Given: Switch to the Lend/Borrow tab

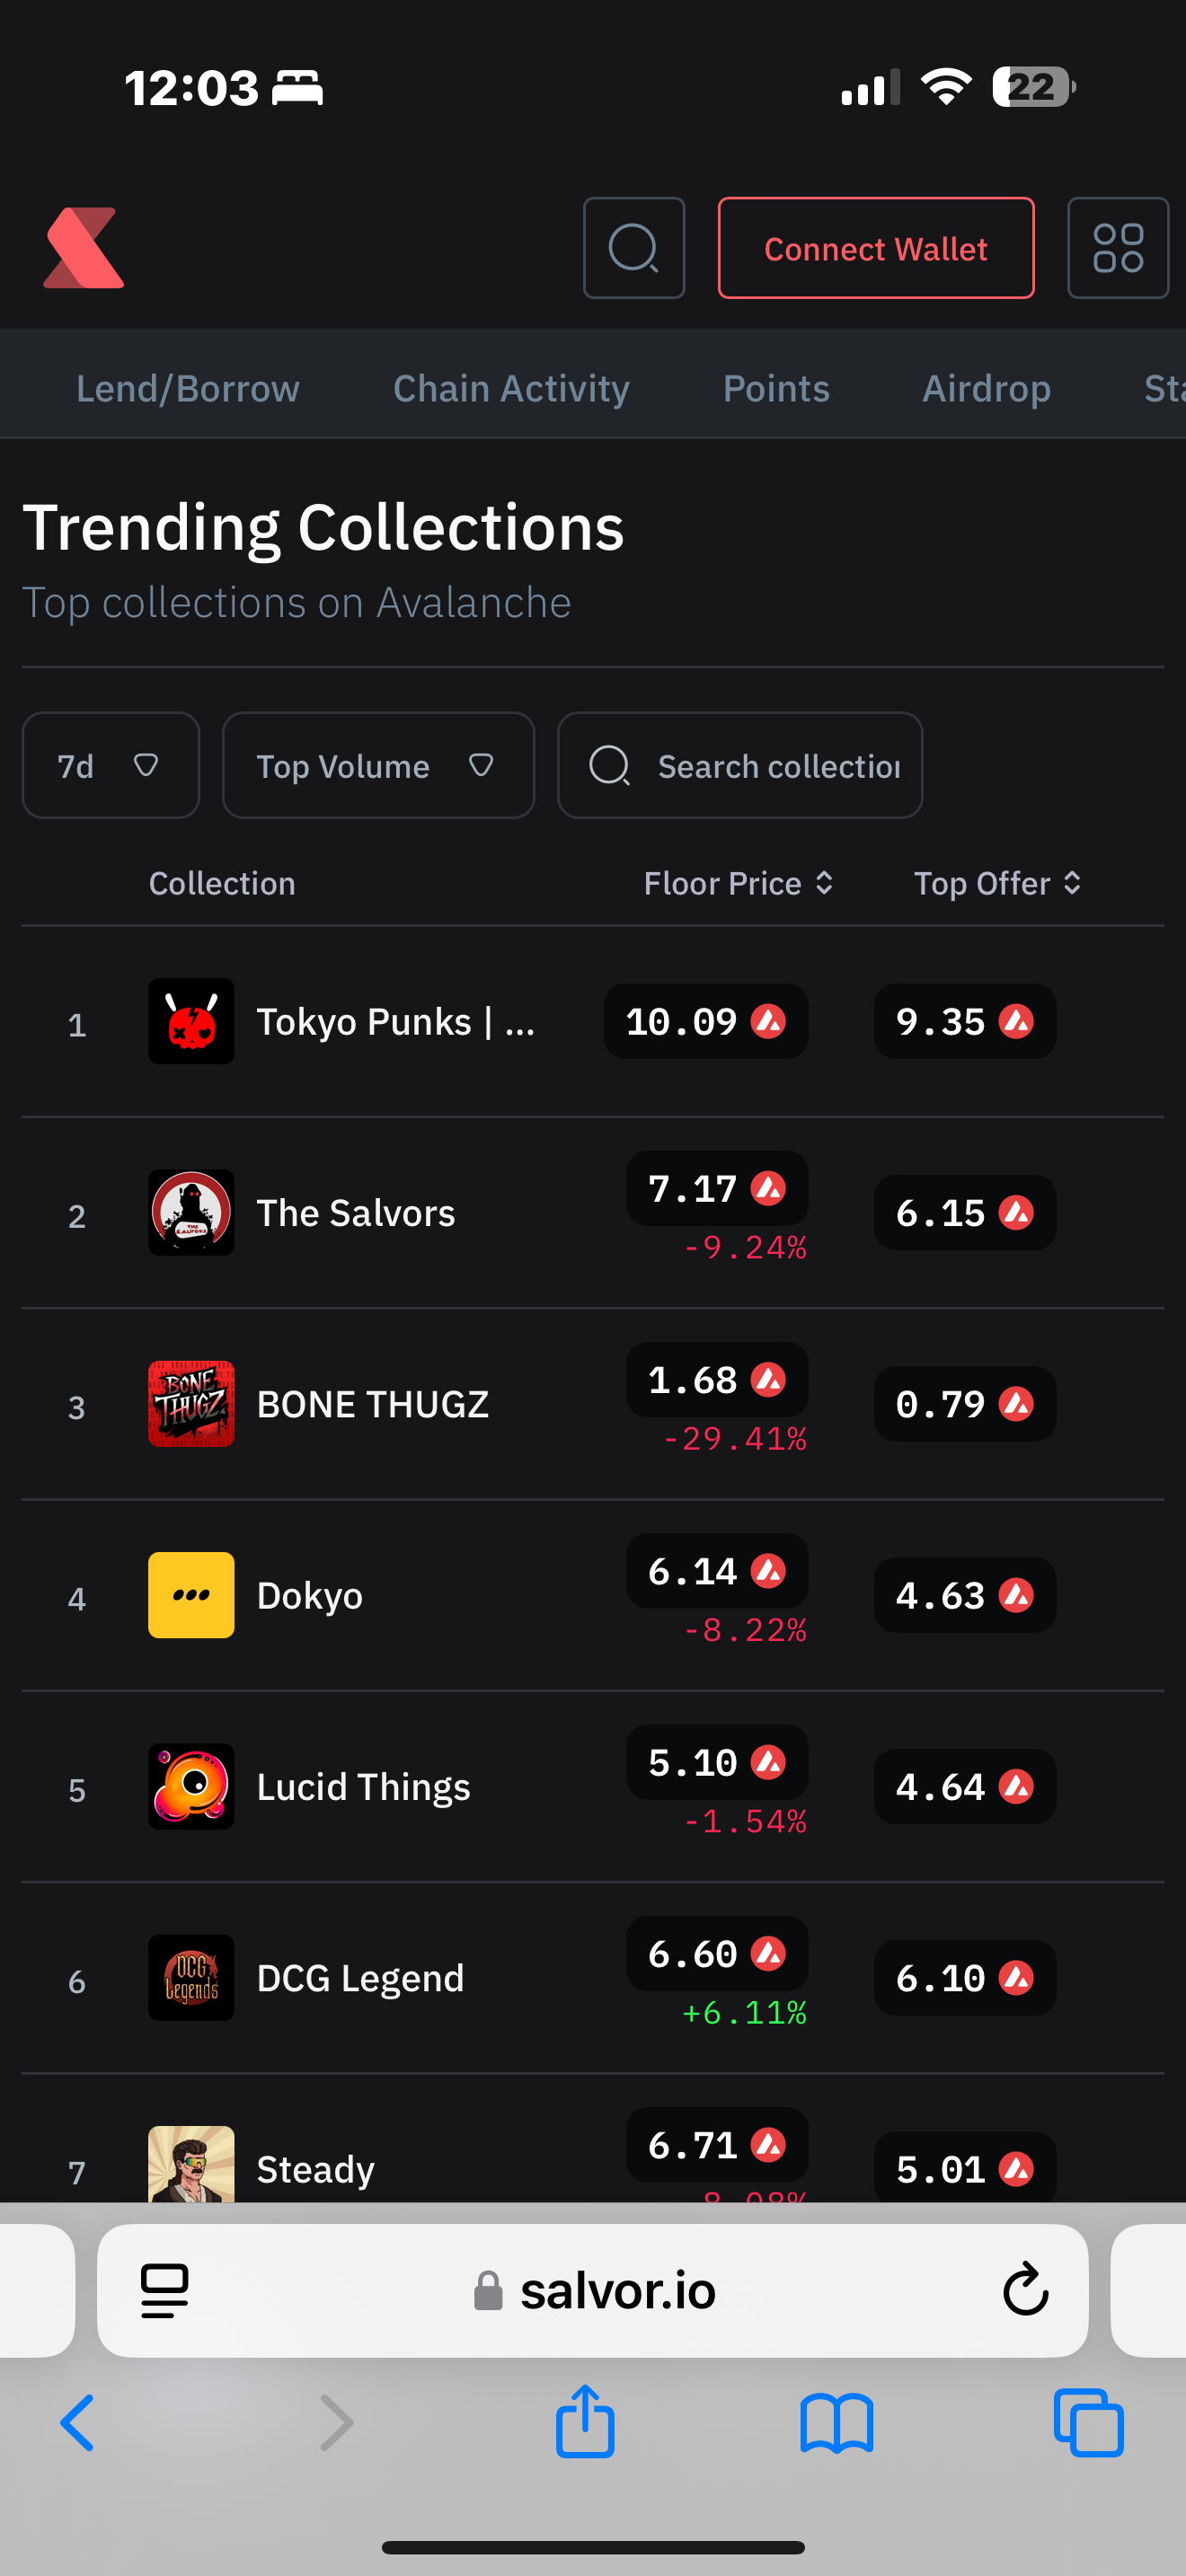Looking at the screenshot, I should [188, 388].
